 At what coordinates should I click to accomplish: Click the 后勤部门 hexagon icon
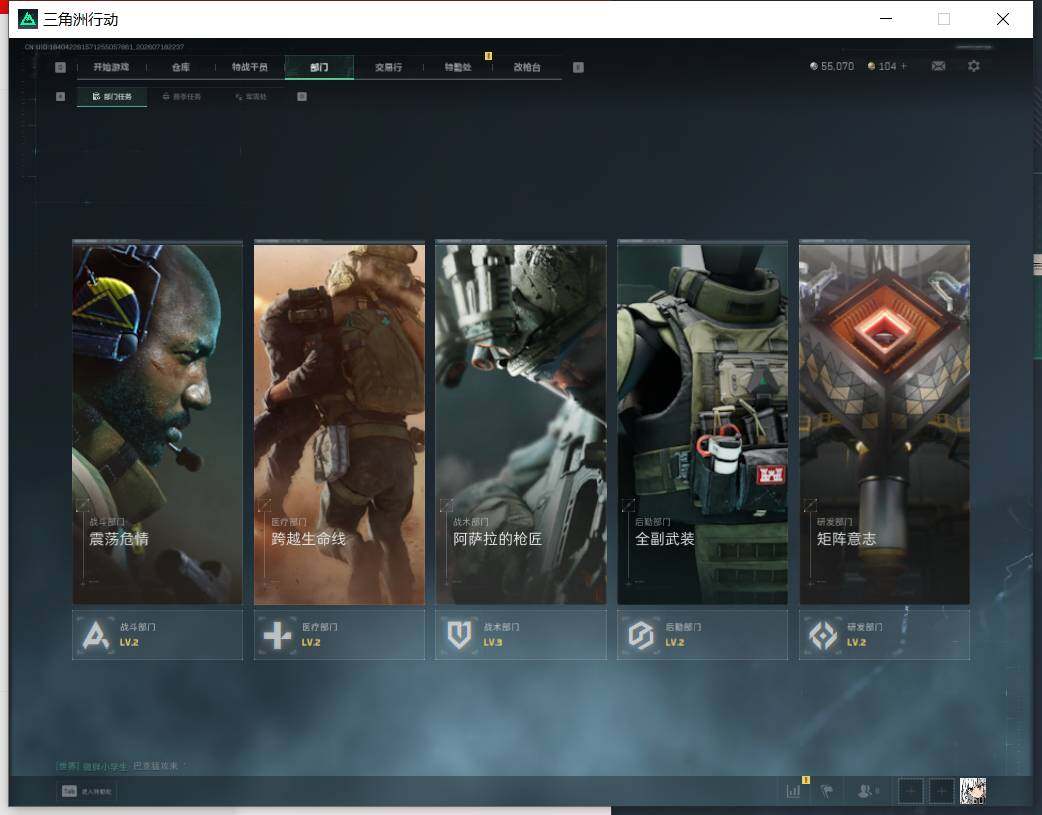[641, 636]
